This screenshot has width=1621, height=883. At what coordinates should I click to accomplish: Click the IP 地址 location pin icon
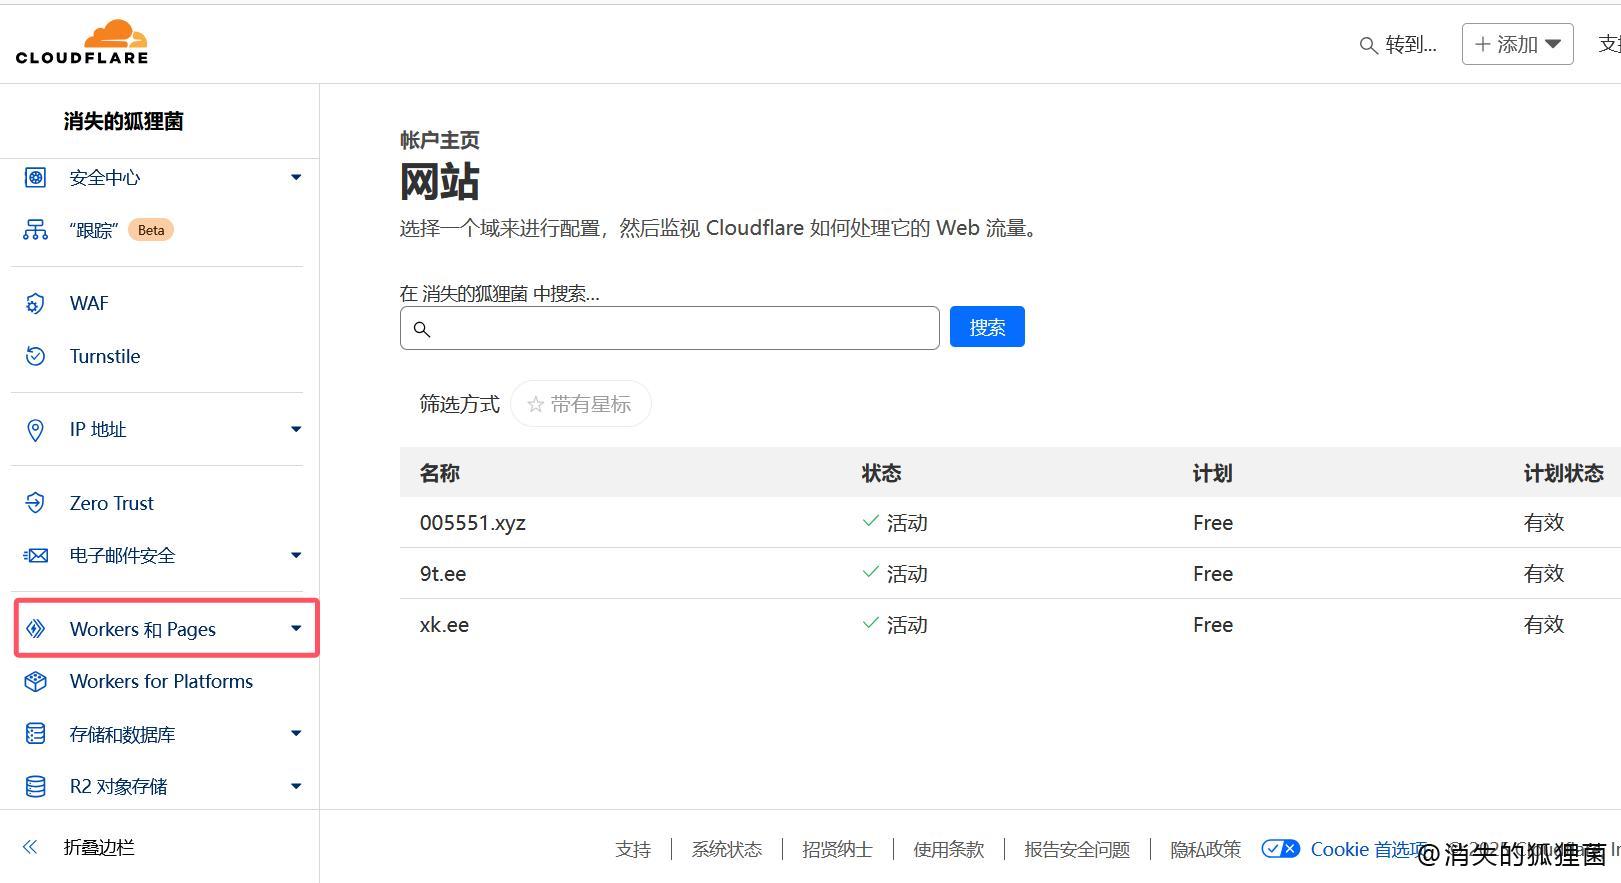tap(35, 430)
